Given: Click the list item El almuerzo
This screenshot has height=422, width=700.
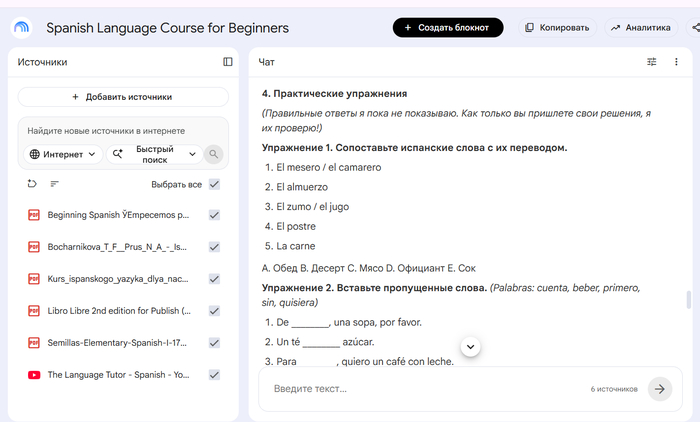Looking at the screenshot, I should [x=302, y=187].
